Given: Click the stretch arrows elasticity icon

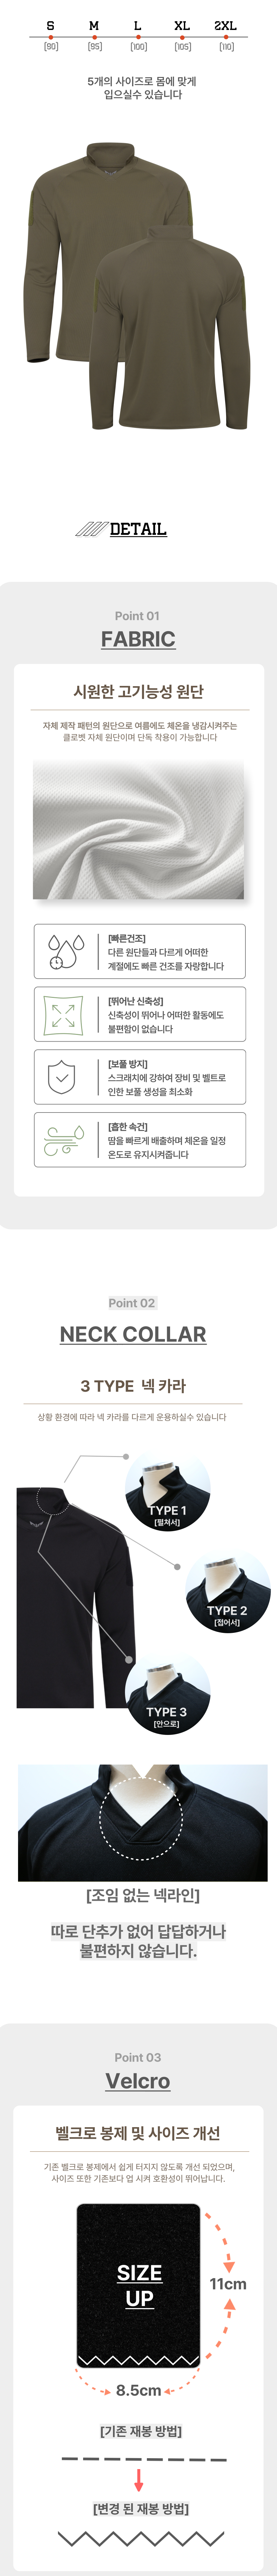Looking at the screenshot, I should pos(63,1014).
